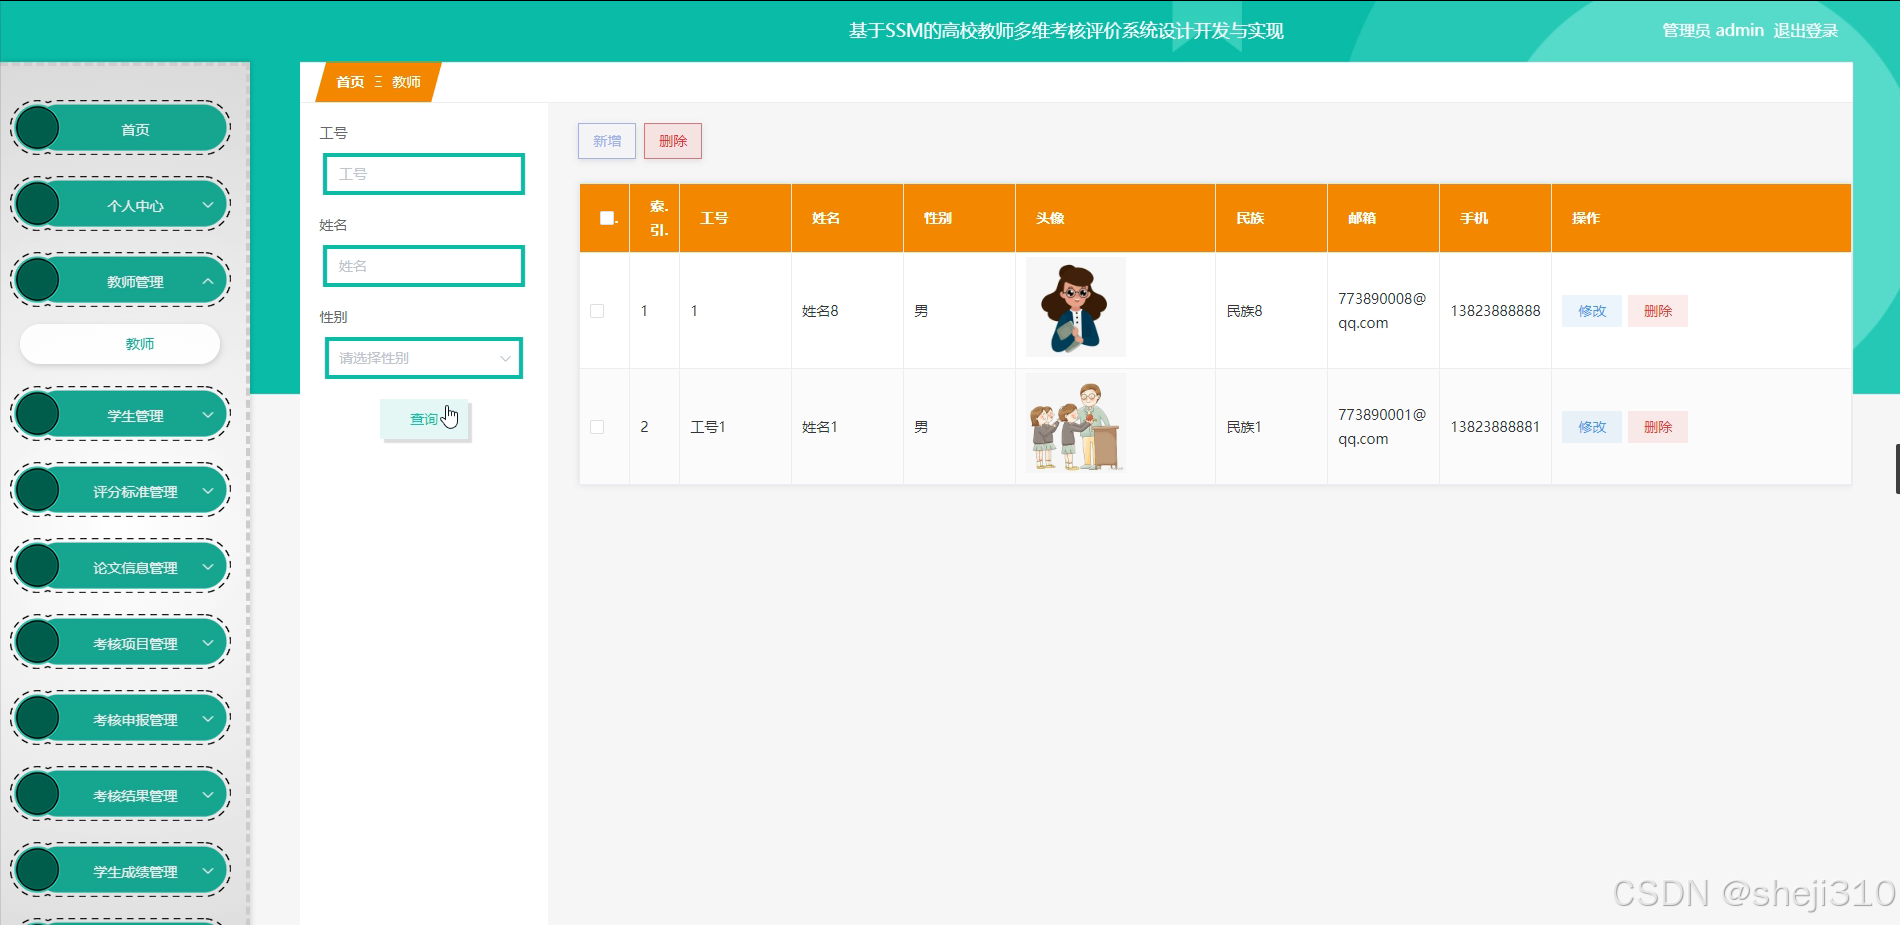Open the 请选择性别 gender dropdown
This screenshot has width=1900, height=925.
click(x=423, y=357)
